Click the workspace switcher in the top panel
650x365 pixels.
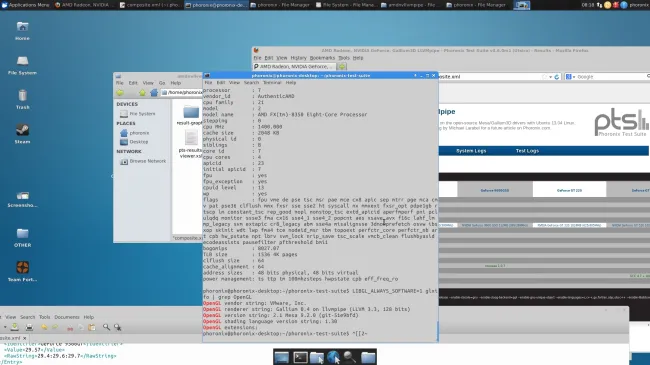click(x=521, y=5)
